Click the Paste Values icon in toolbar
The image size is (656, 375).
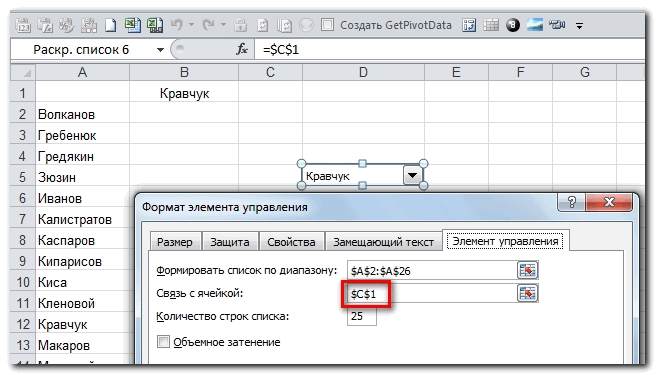coord(23,25)
